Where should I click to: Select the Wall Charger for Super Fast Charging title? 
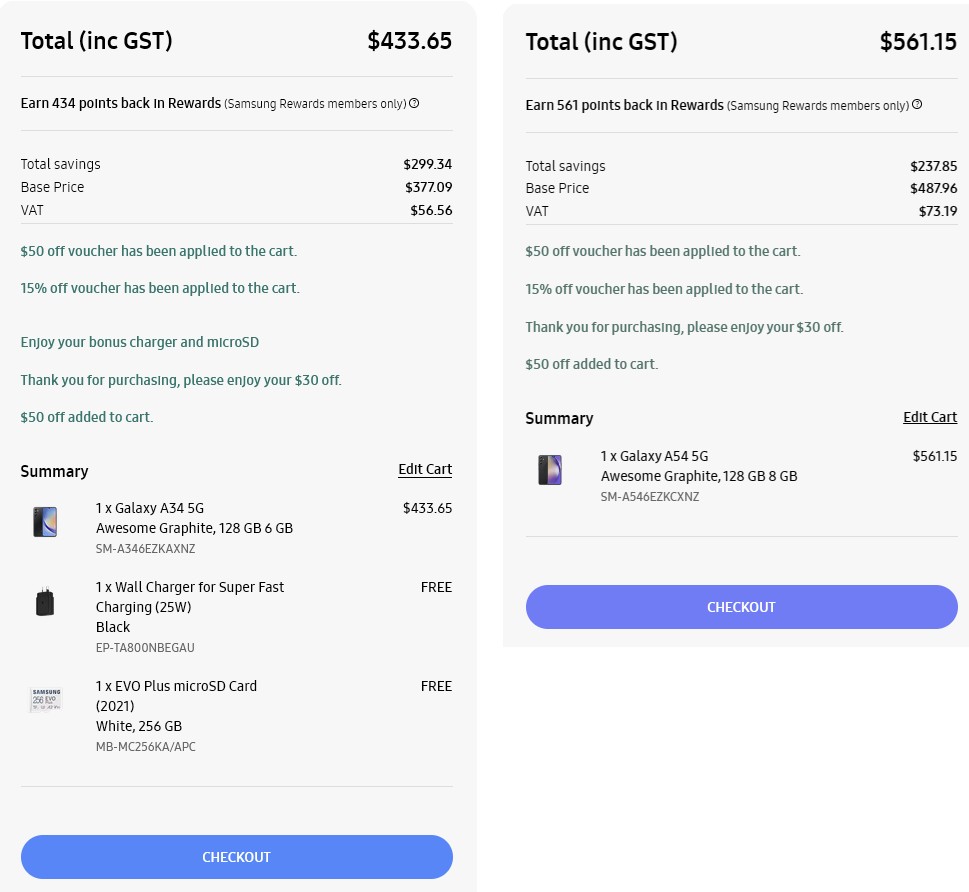click(x=190, y=597)
